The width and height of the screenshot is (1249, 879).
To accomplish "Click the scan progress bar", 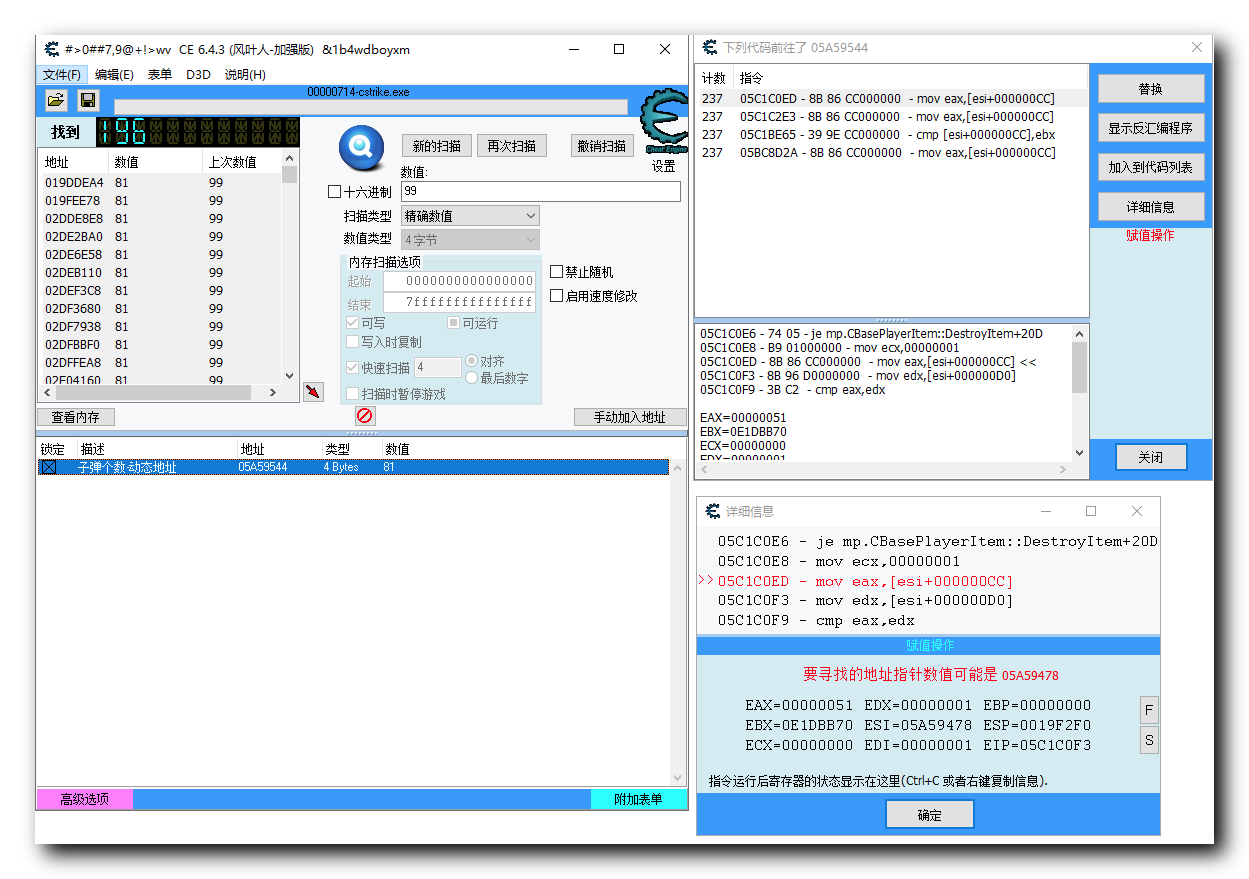I will (371, 107).
